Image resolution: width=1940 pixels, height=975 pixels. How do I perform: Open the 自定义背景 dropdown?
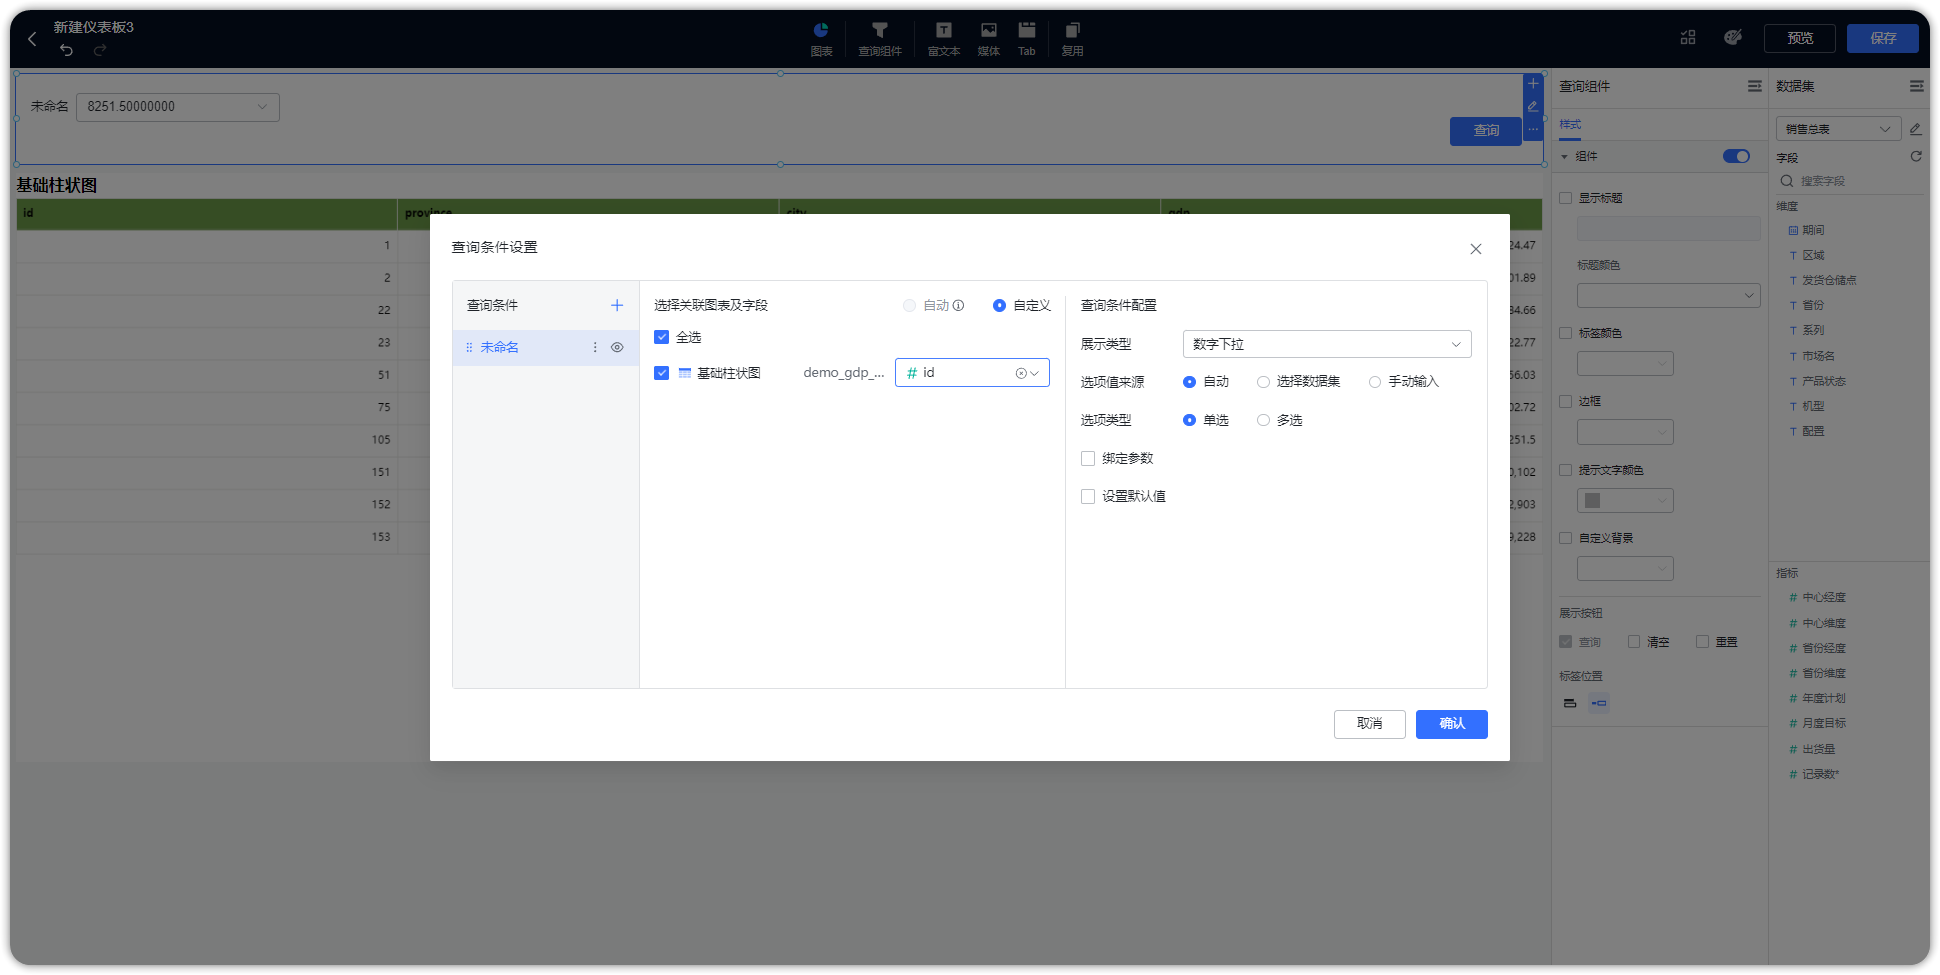pyautogui.click(x=1625, y=569)
